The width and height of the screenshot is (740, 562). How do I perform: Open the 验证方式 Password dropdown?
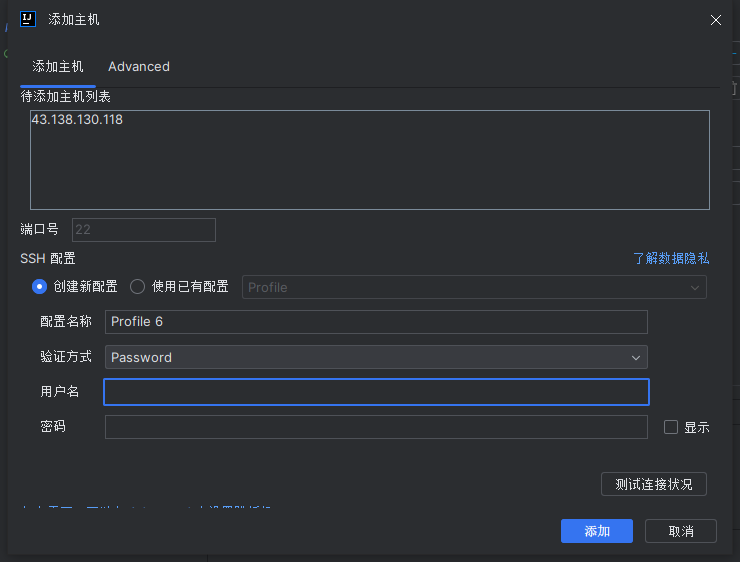[376, 357]
